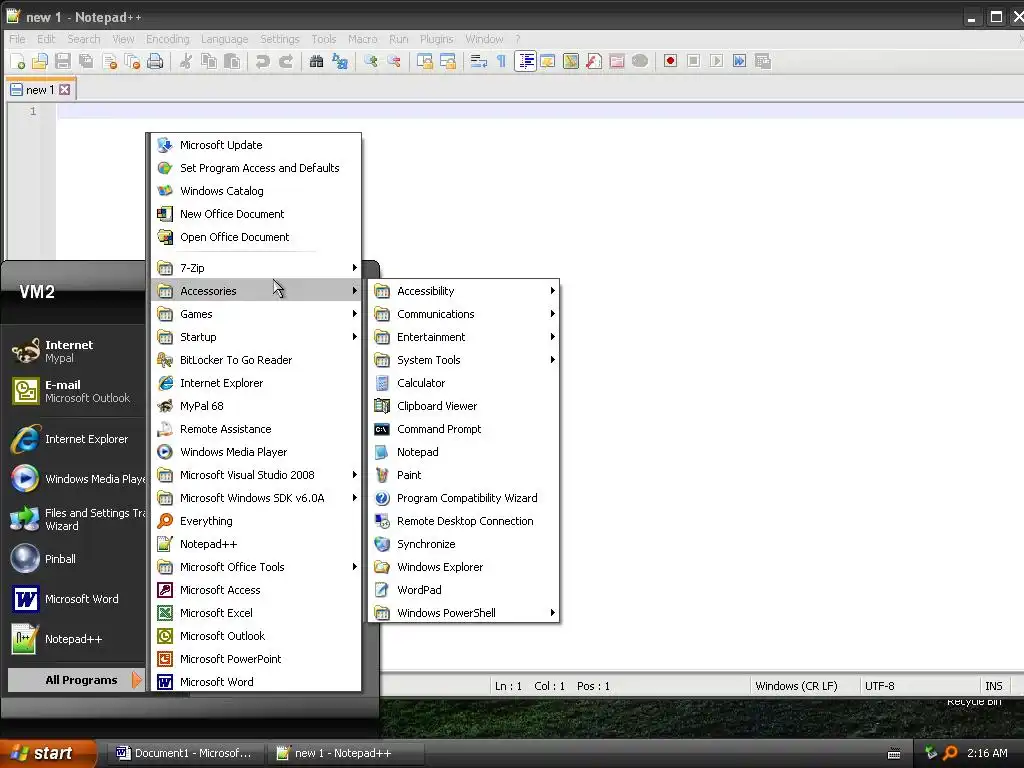Screen dimensions: 1024x768
Task: Click the Windows start button
Action: point(48,753)
